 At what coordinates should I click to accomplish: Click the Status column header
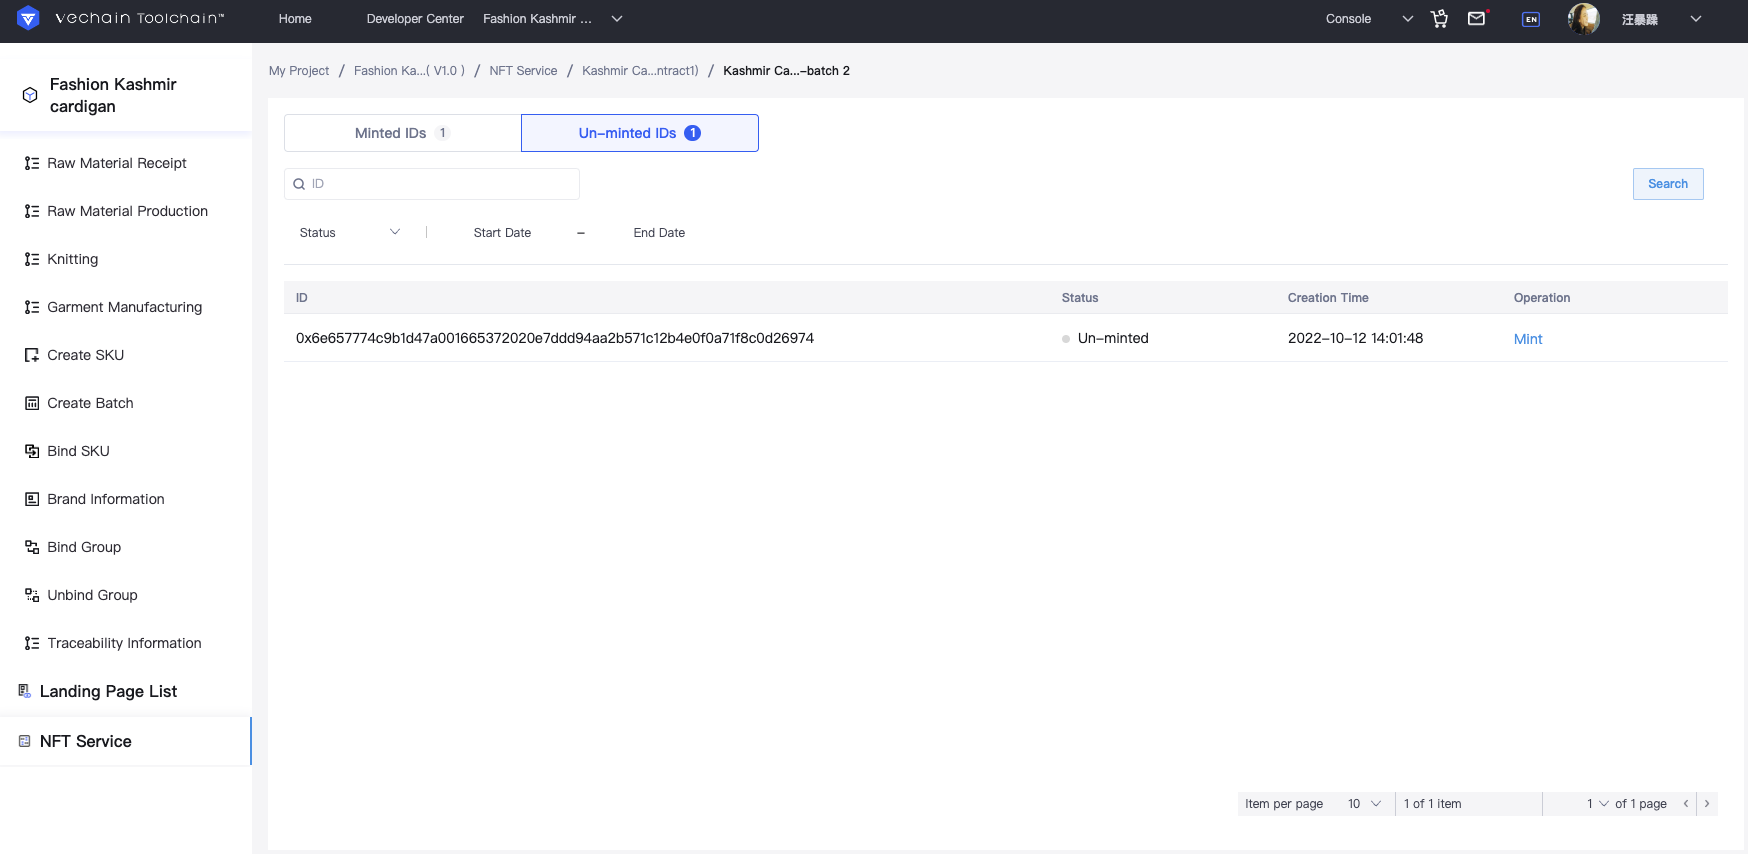(x=1080, y=298)
